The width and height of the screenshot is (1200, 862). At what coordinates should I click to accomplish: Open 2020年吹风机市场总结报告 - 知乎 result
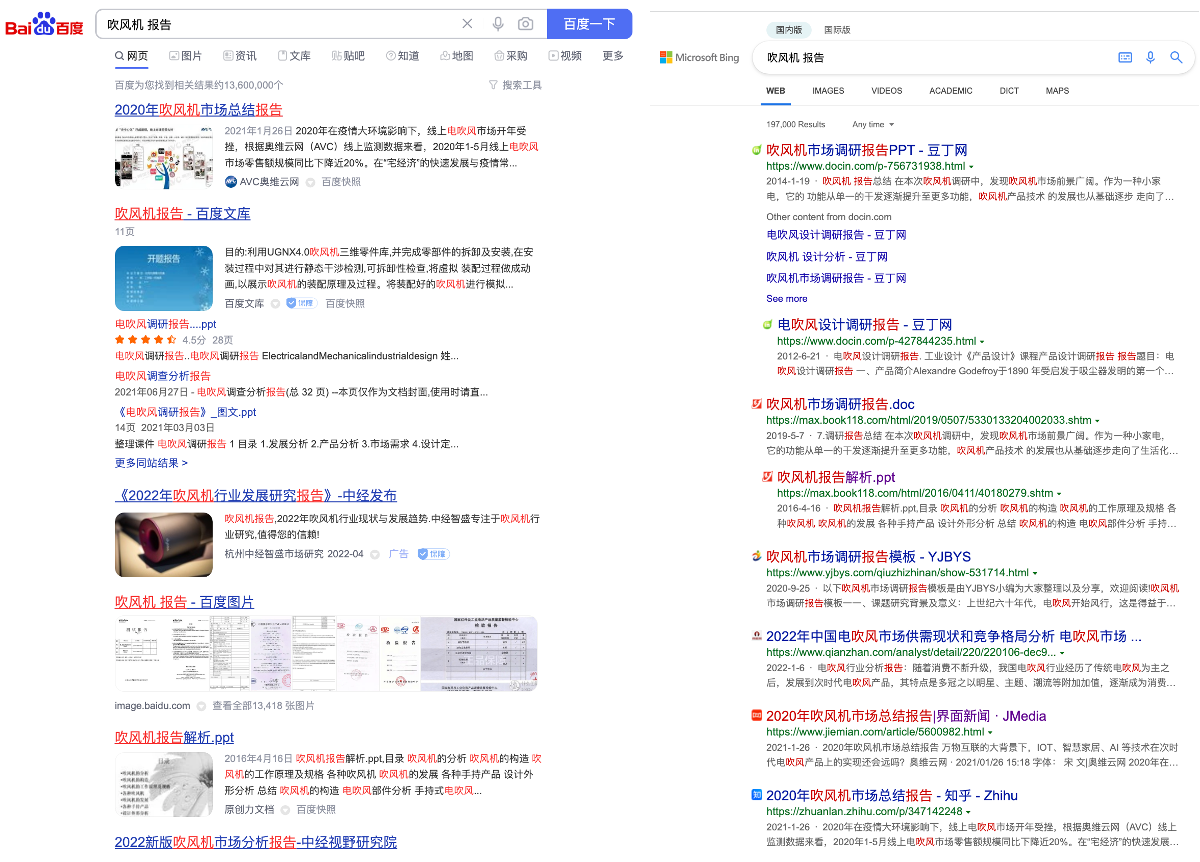[892, 796]
